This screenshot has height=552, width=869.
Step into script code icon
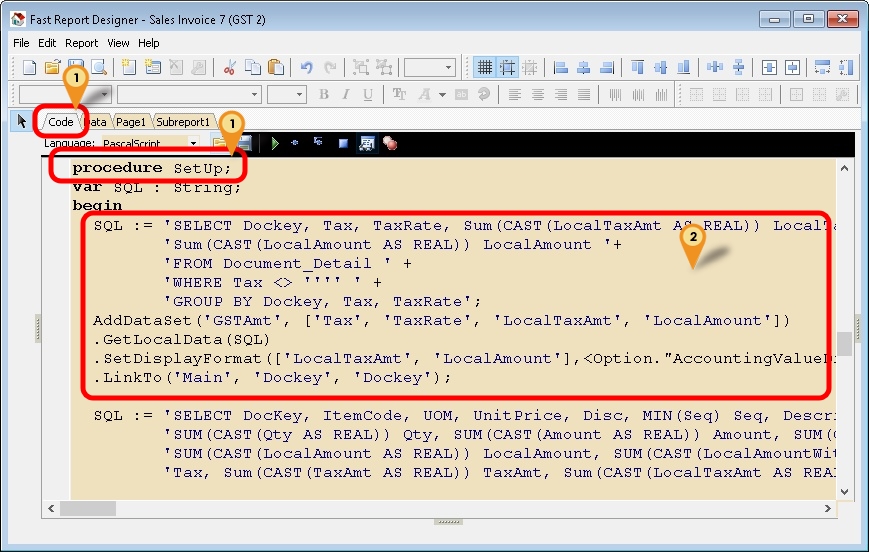pyautogui.click(x=318, y=142)
